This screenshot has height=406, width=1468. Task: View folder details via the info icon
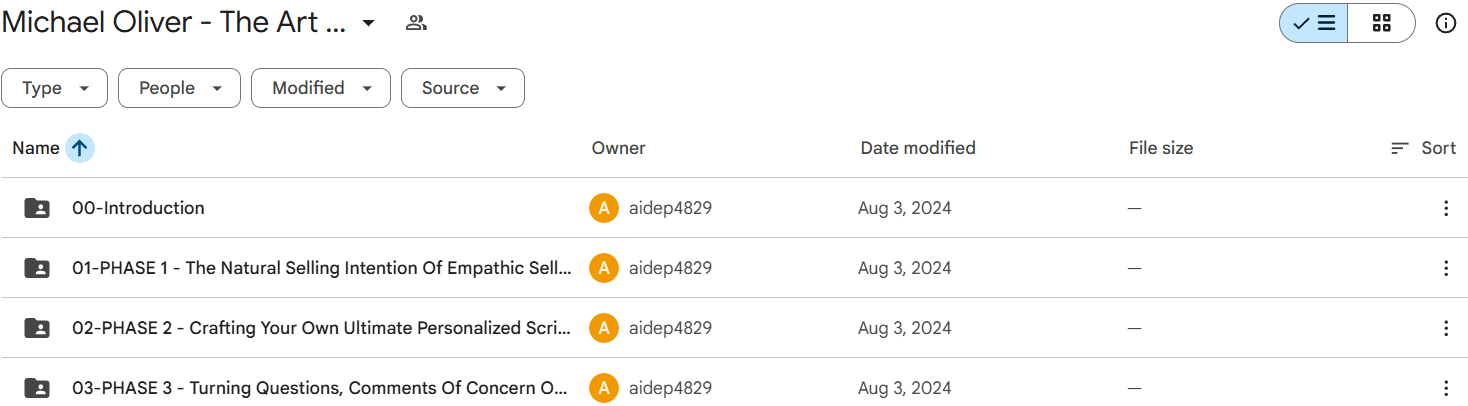1445,23
